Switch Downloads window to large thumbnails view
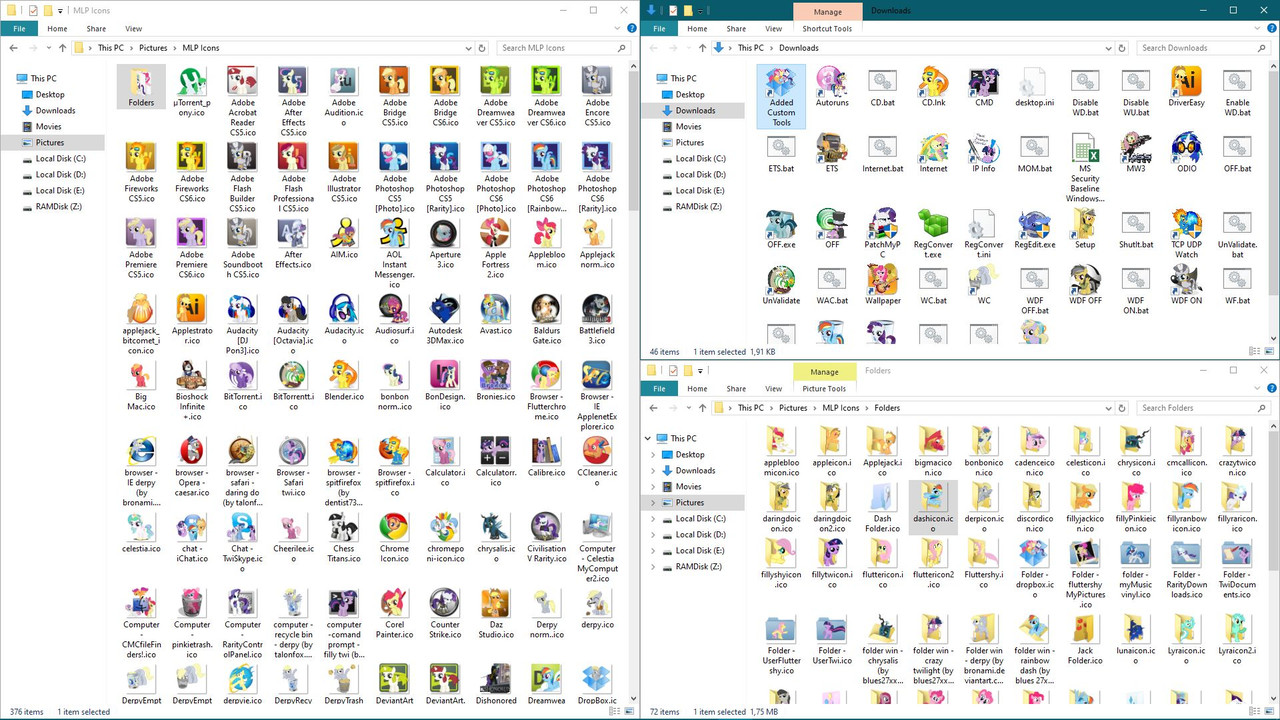Viewport: 1280px width, 720px height. pyautogui.click(x=1270, y=352)
